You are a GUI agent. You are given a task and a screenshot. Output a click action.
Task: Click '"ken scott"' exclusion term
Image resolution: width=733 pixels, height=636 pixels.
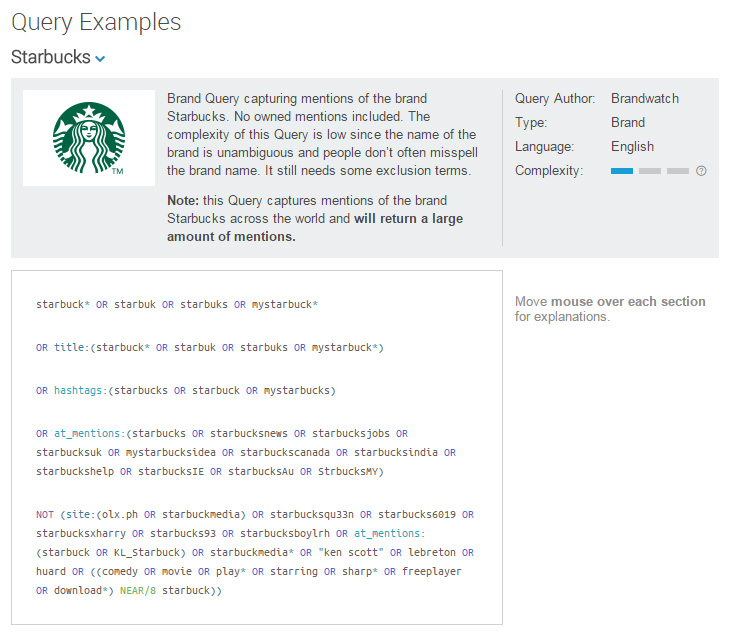[x=351, y=552]
